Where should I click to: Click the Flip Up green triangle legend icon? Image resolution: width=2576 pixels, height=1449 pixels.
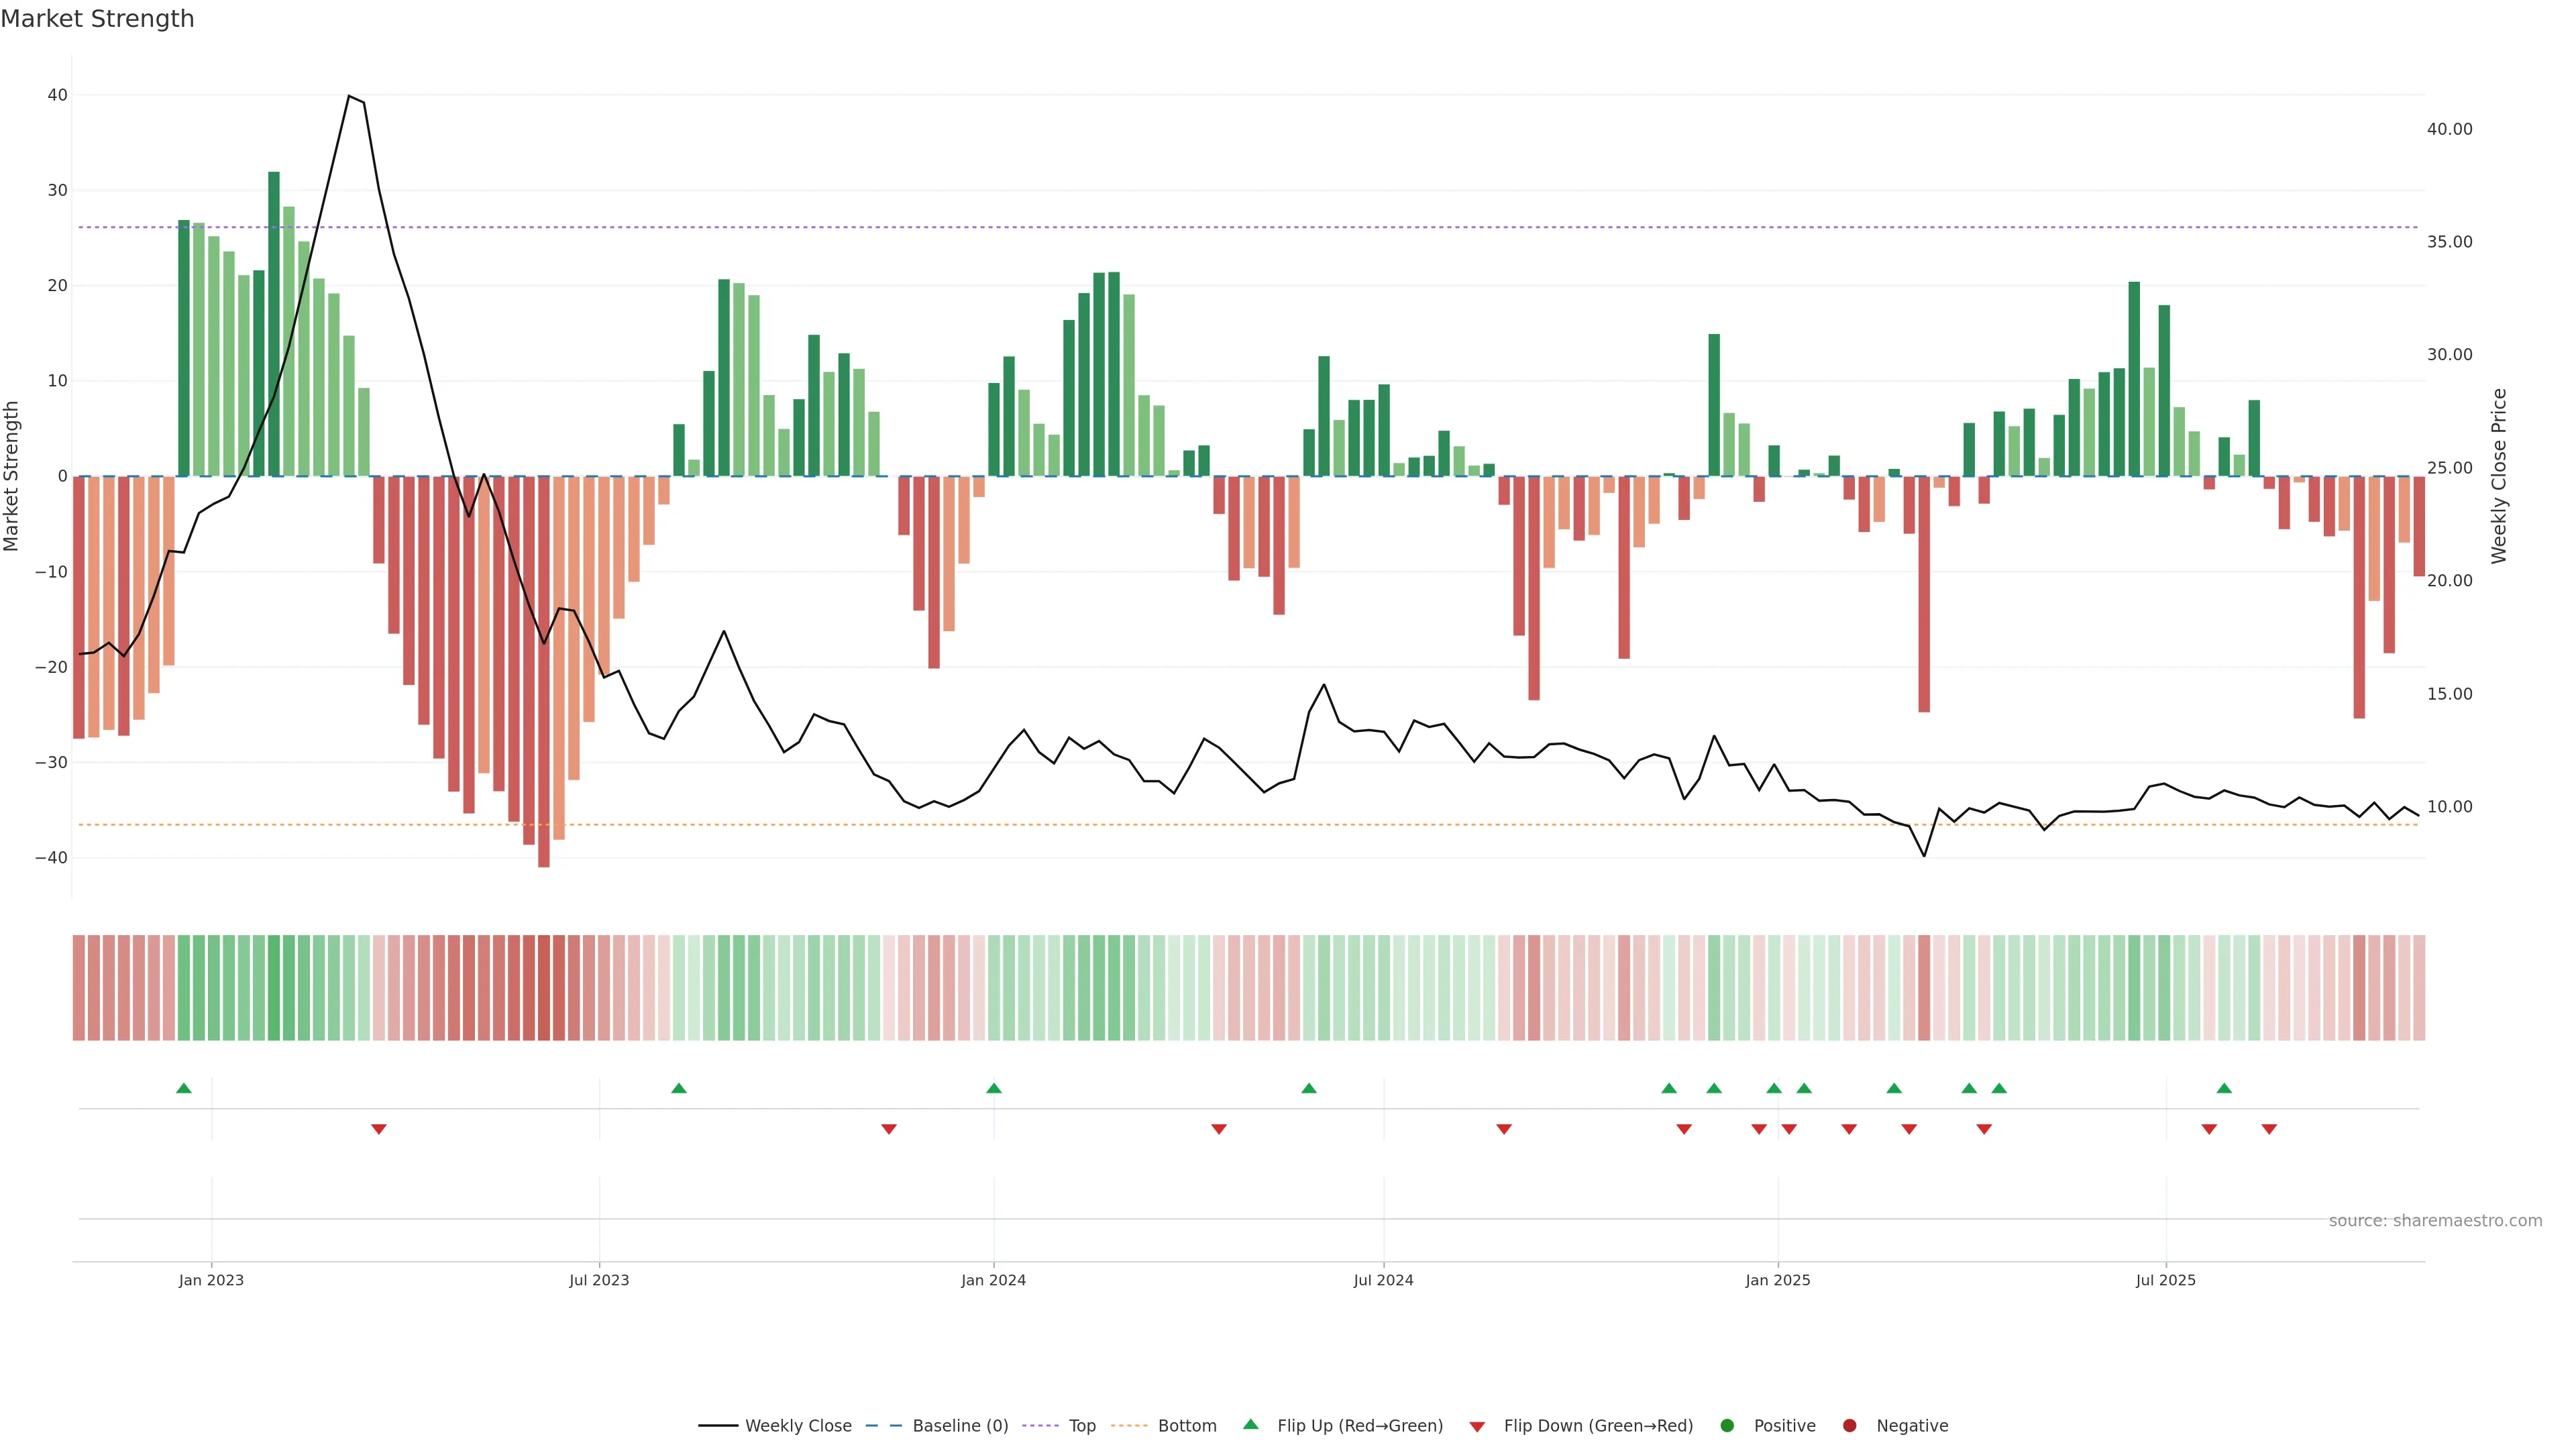[x=1250, y=1424]
